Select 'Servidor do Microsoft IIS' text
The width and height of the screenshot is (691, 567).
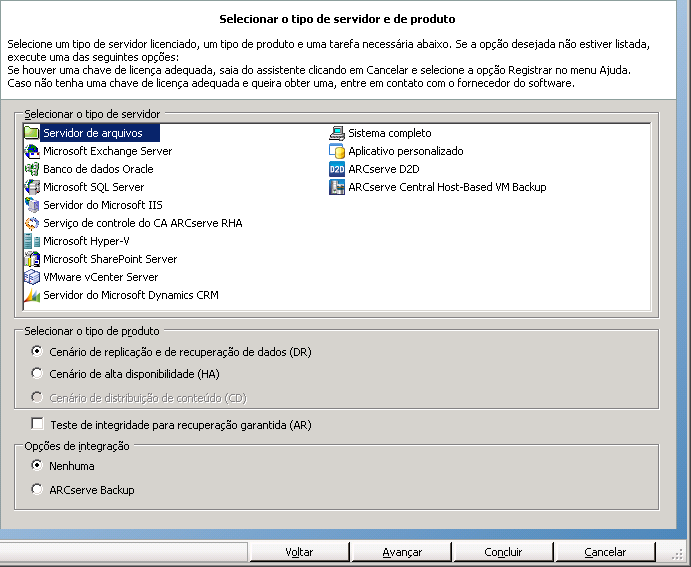[103, 205]
